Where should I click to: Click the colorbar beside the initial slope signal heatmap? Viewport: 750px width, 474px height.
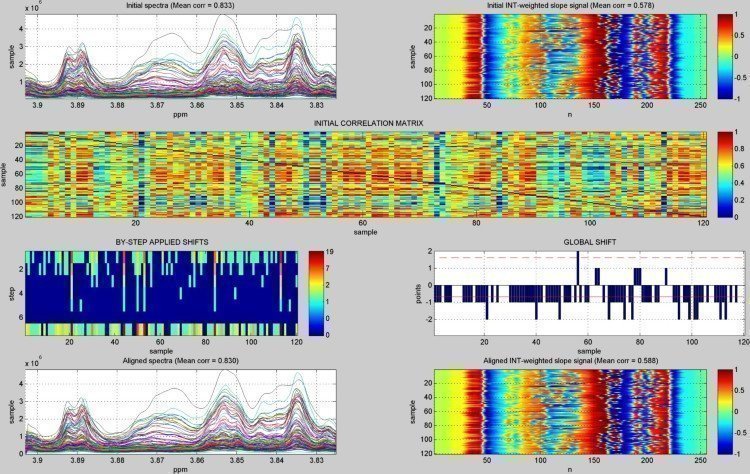pos(725,58)
